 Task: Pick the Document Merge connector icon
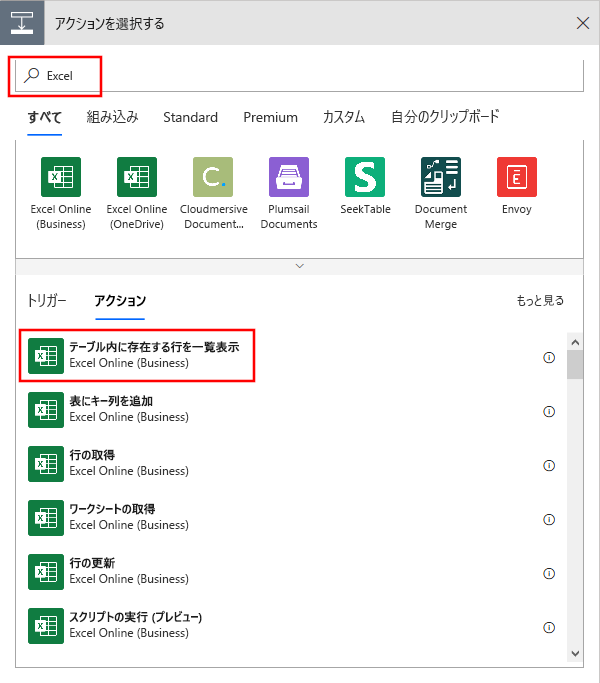tap(441, 177)
